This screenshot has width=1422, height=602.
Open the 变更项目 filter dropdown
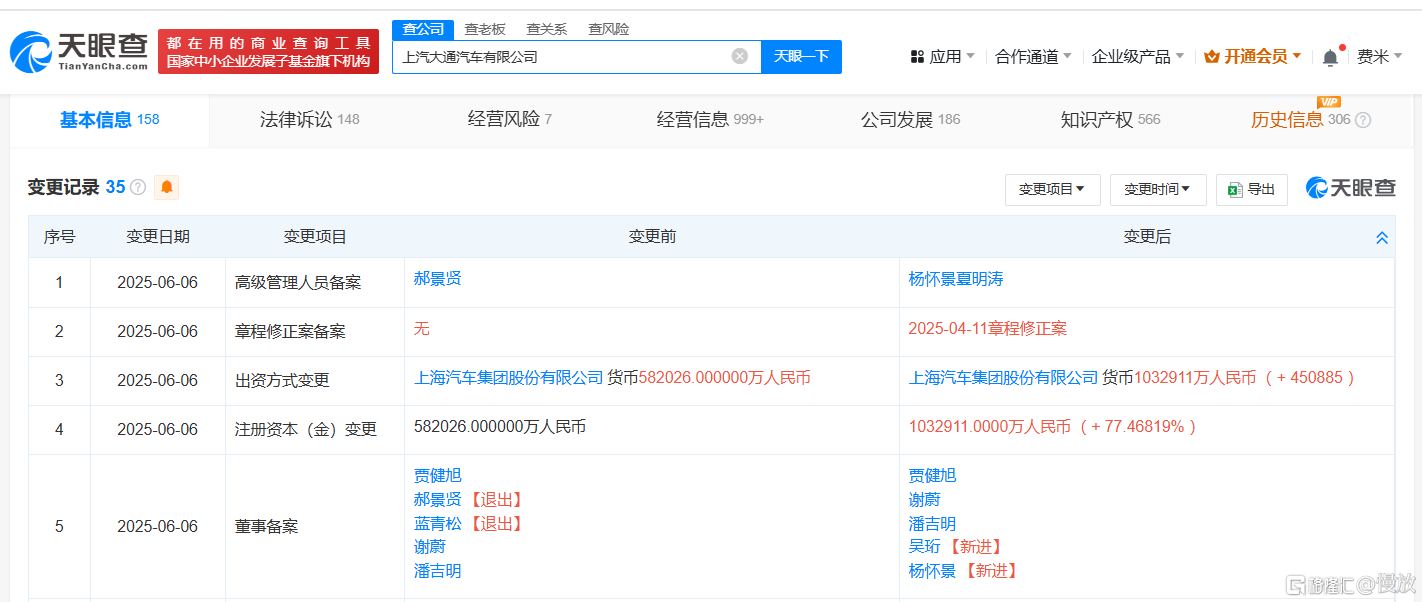(x=1052, y=189)
